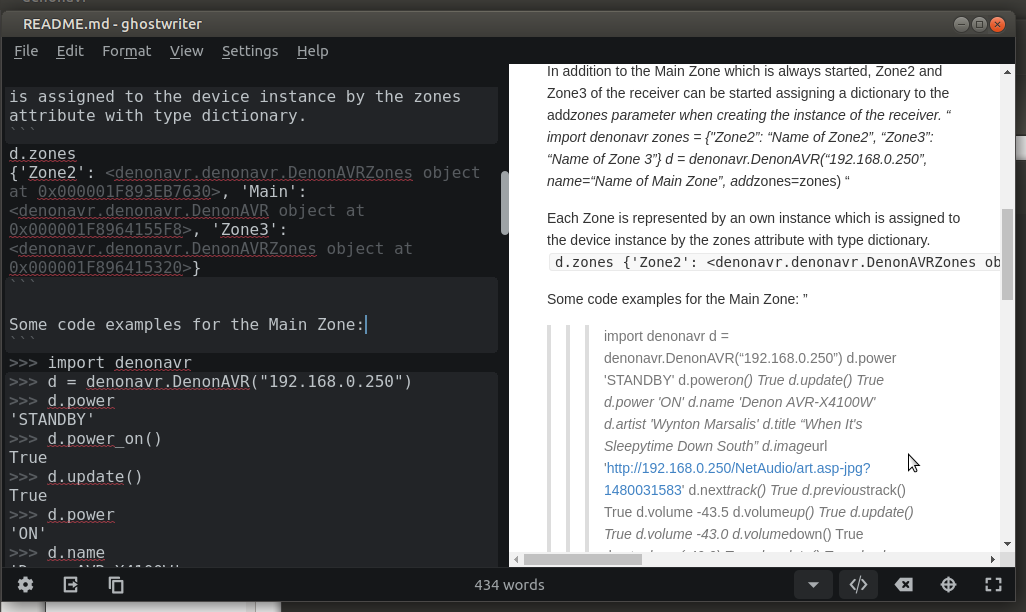Activate focus mode with the crosshair icon
This screenshot has width=1026, height=612.
coord(948,585)
